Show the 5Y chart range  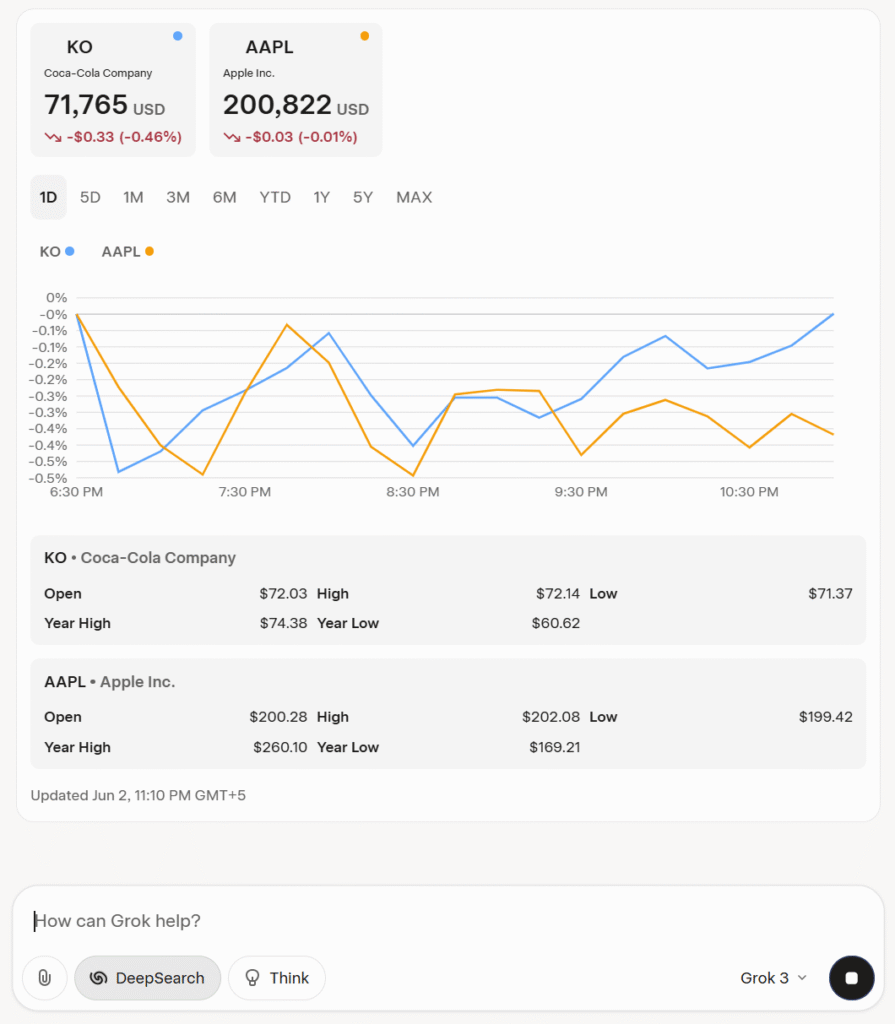[363, 197]
